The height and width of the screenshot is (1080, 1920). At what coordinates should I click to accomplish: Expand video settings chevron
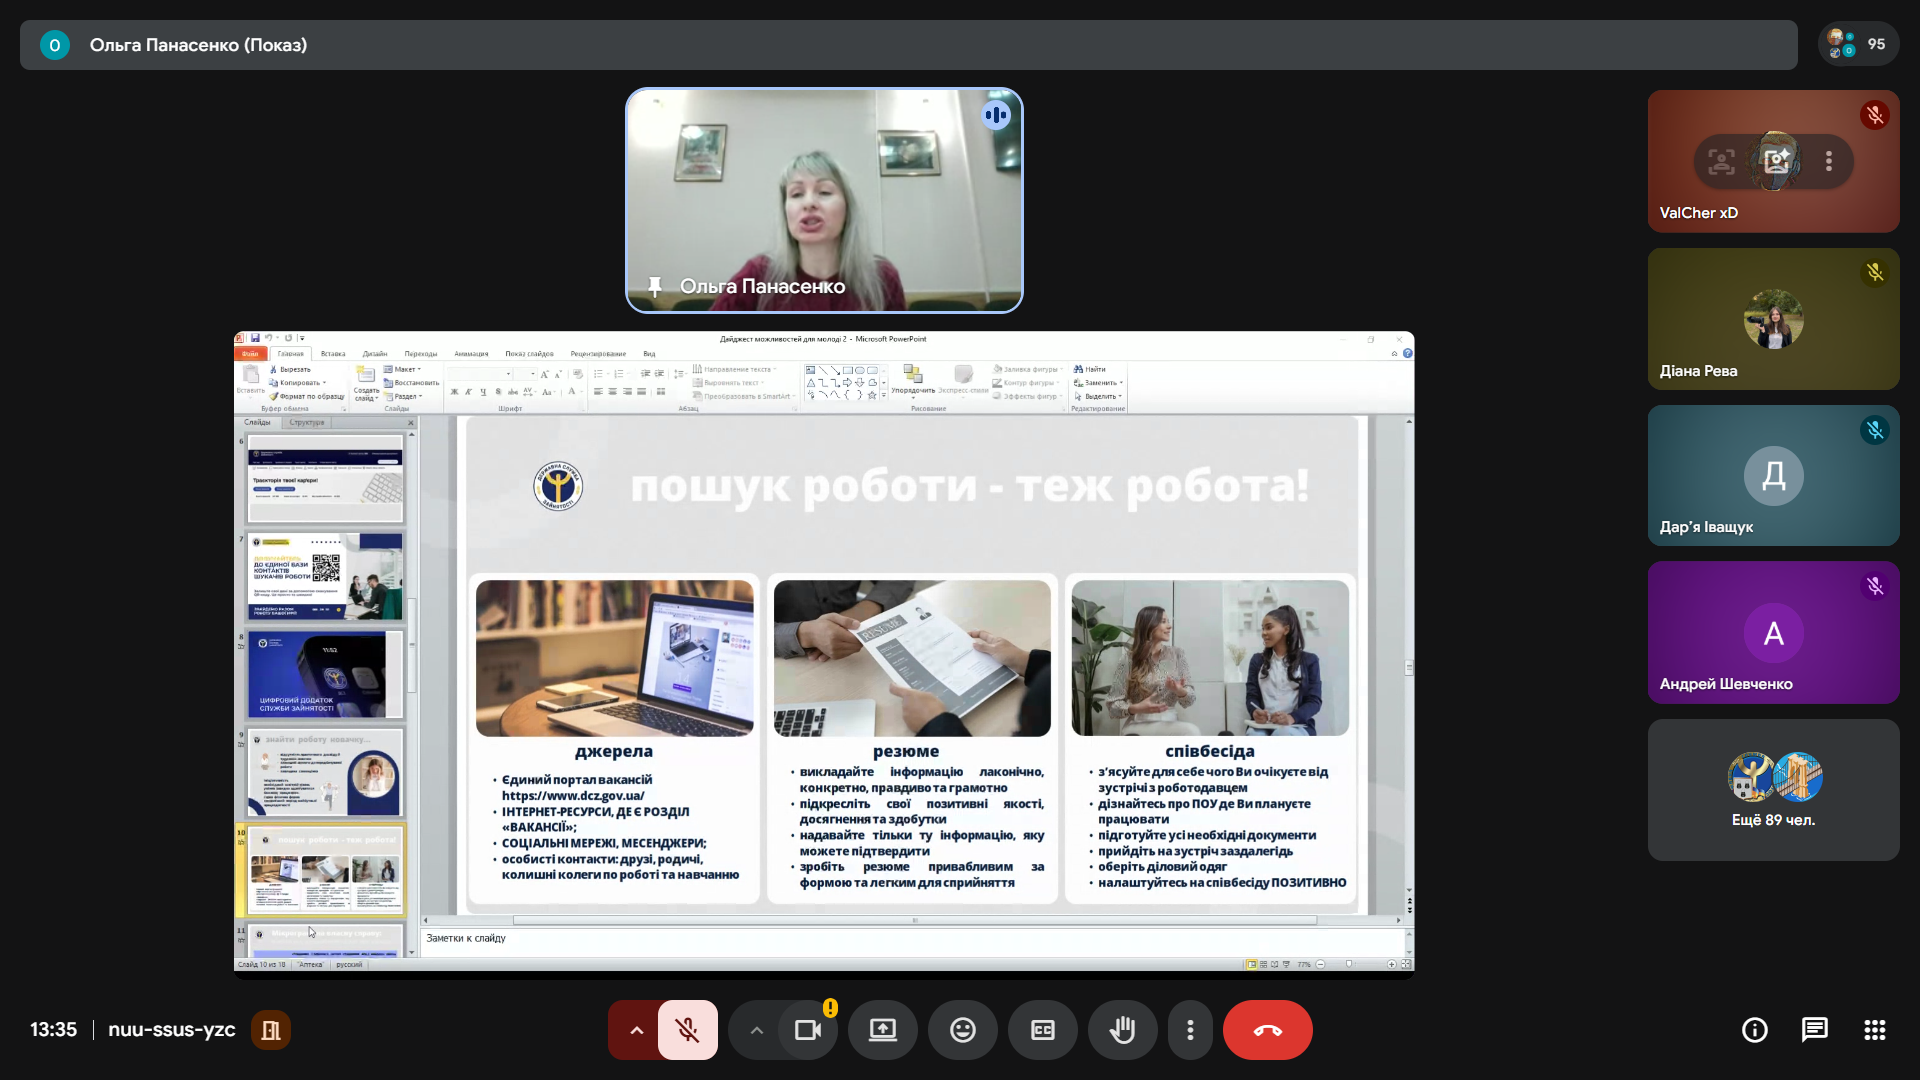pos(756,1030)
